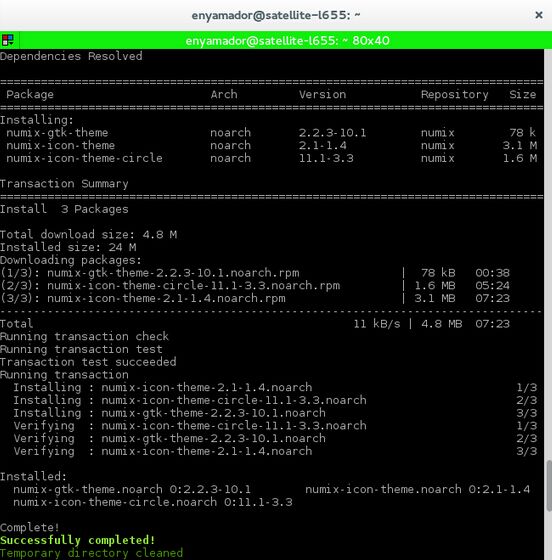Click the '05:24' download time
The height and width of the screenshot is (560, 552).
pos(492,286)
